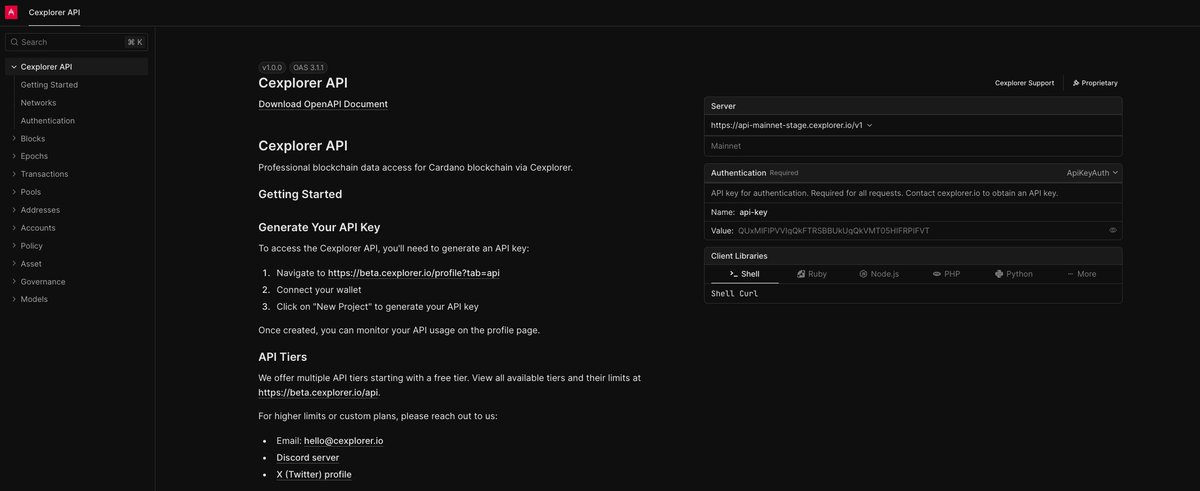Screen dimensions: 1200x491
Task: Click the OAS 3.1.1 badge
Action: tap(309, 67)
